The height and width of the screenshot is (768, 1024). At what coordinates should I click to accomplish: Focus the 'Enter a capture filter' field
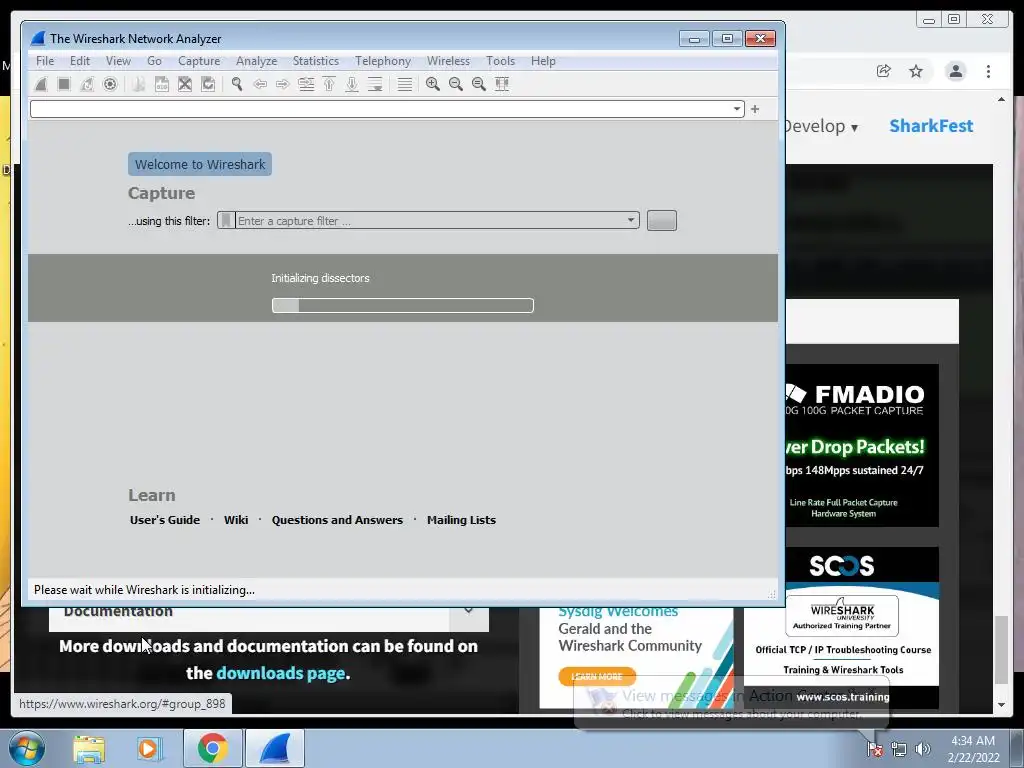pos(430,221)
